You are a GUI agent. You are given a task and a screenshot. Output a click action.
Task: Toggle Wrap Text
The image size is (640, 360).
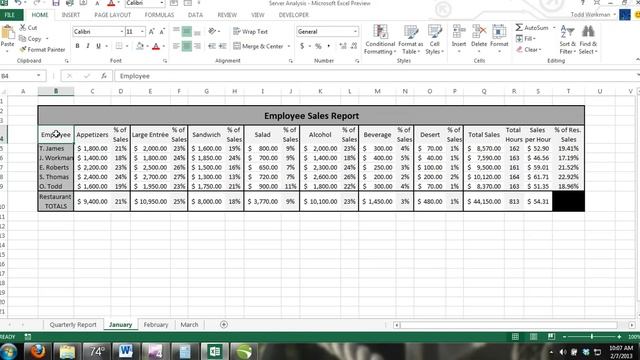250,31
